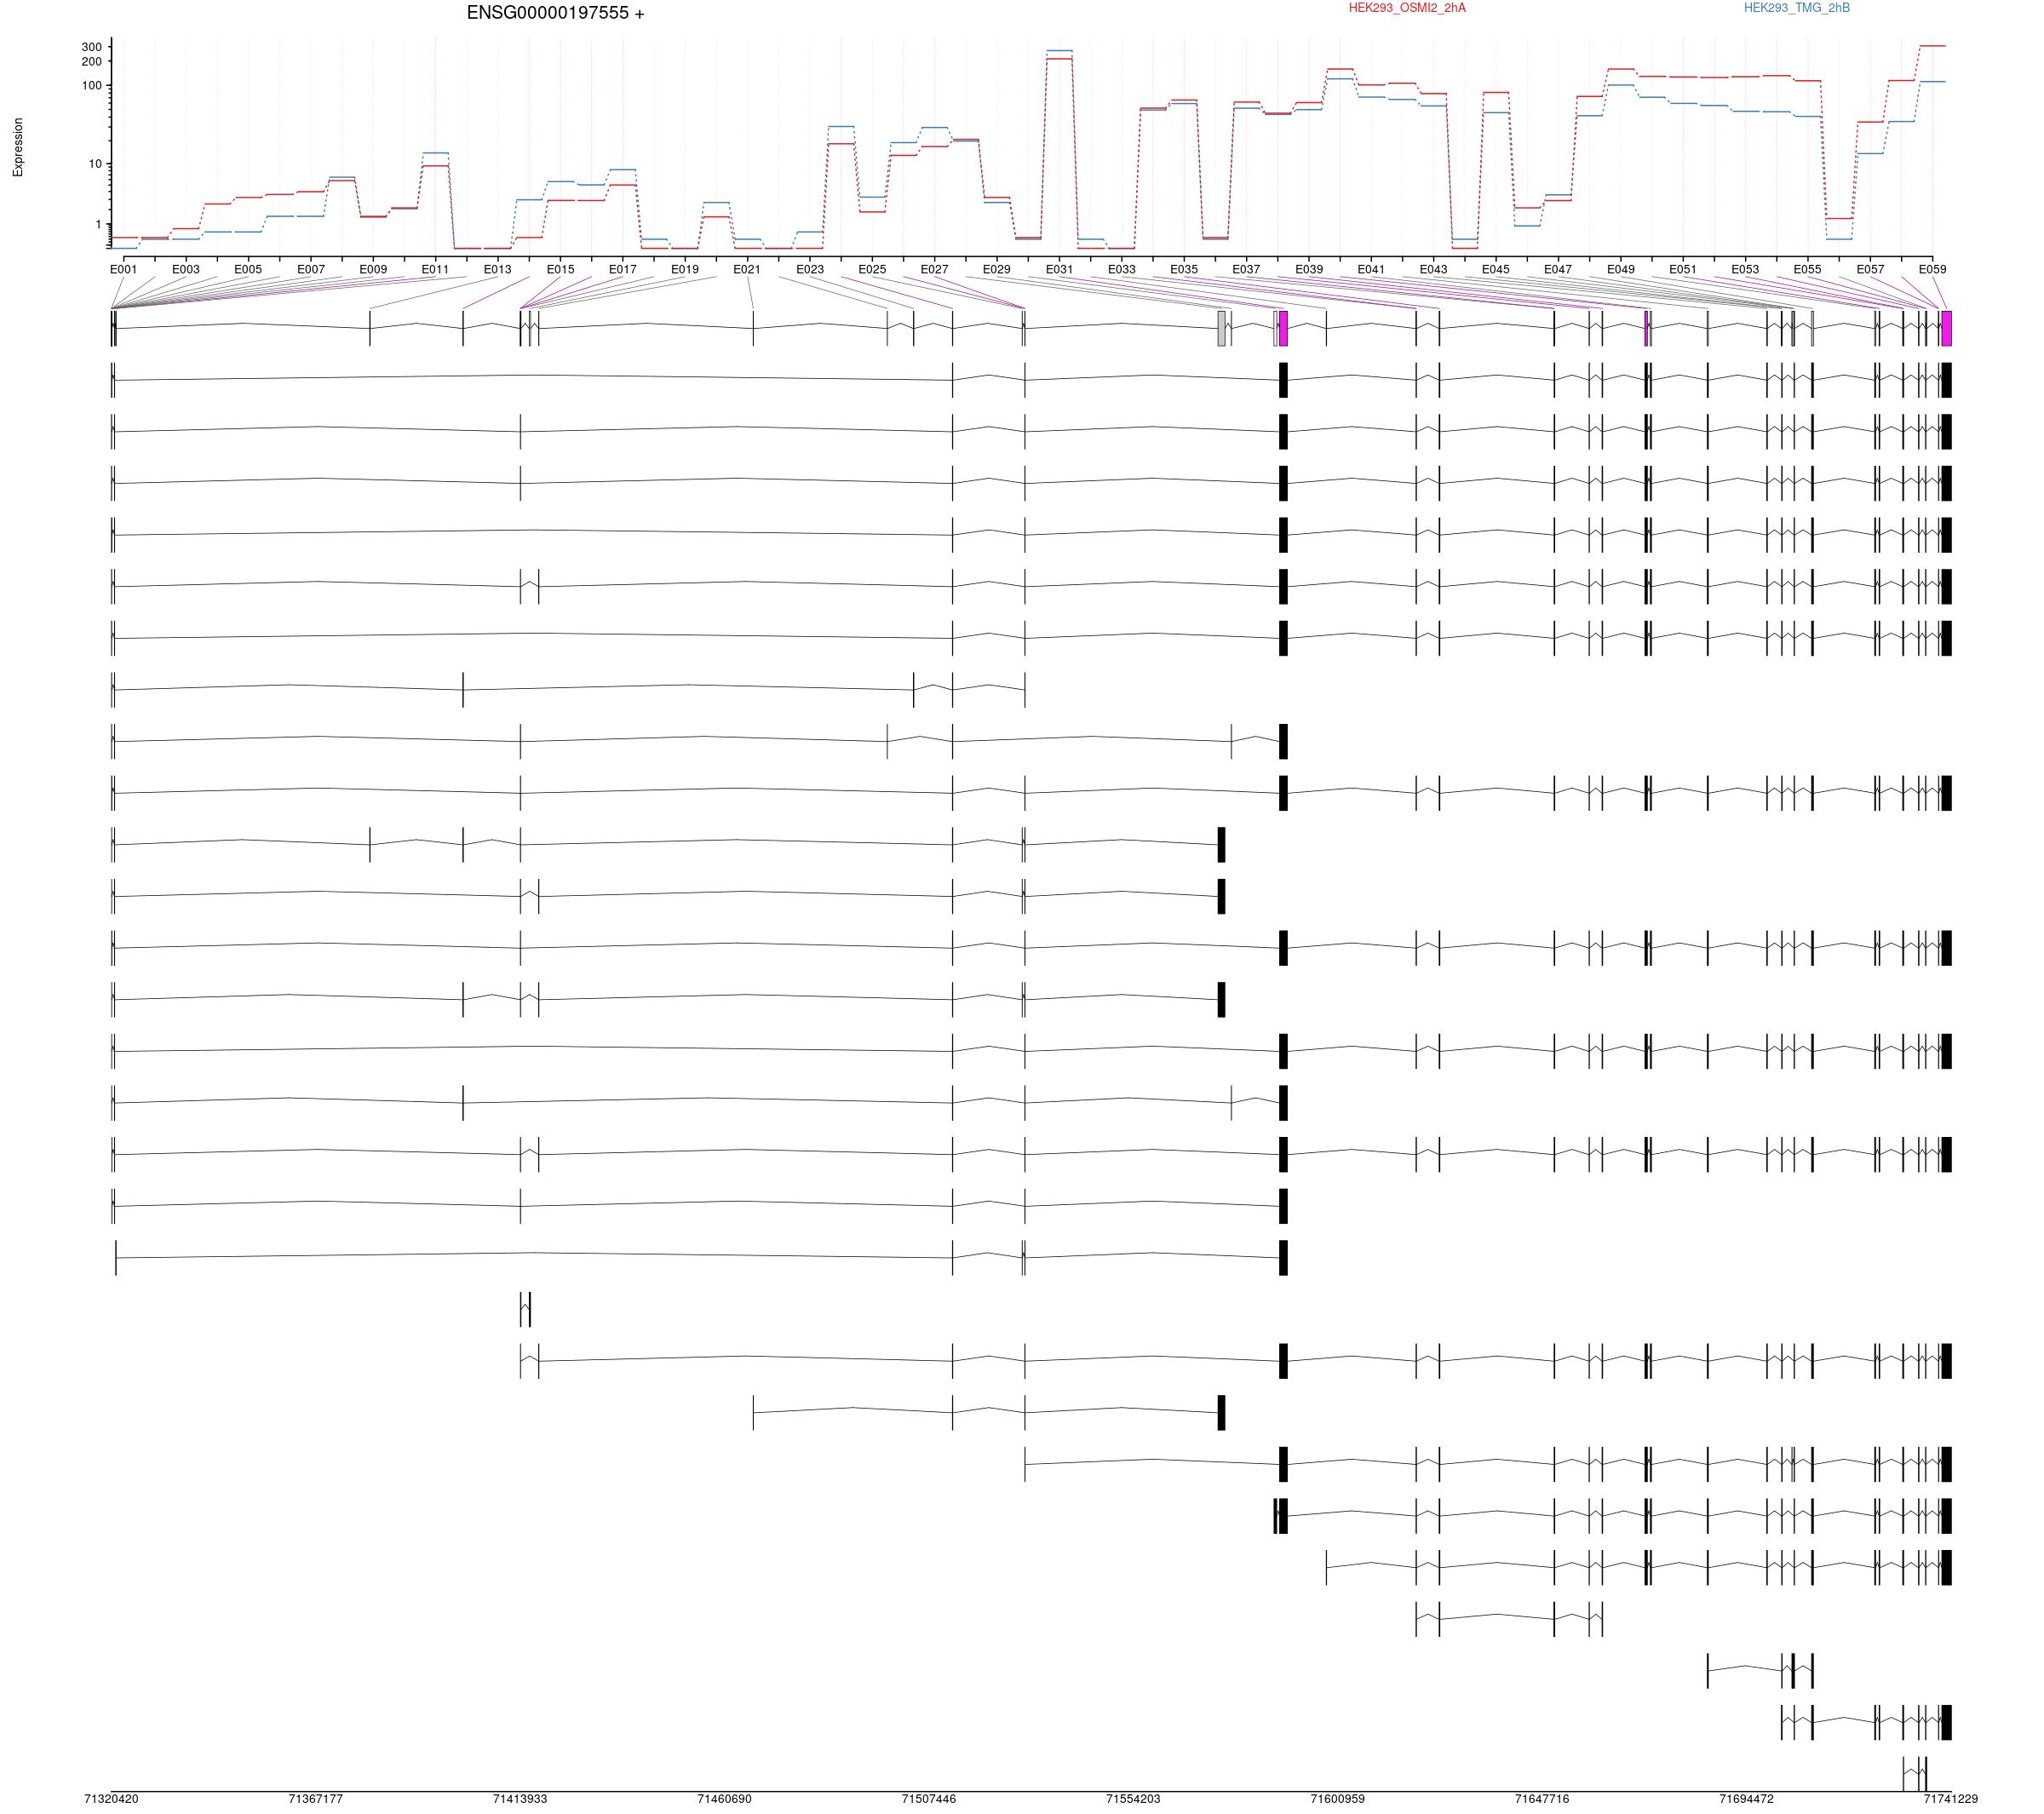The width and height of the screenshot is (2044, 1814).
Task: Click genomic coordinate 71367177
Action: tap(316, 1799)
